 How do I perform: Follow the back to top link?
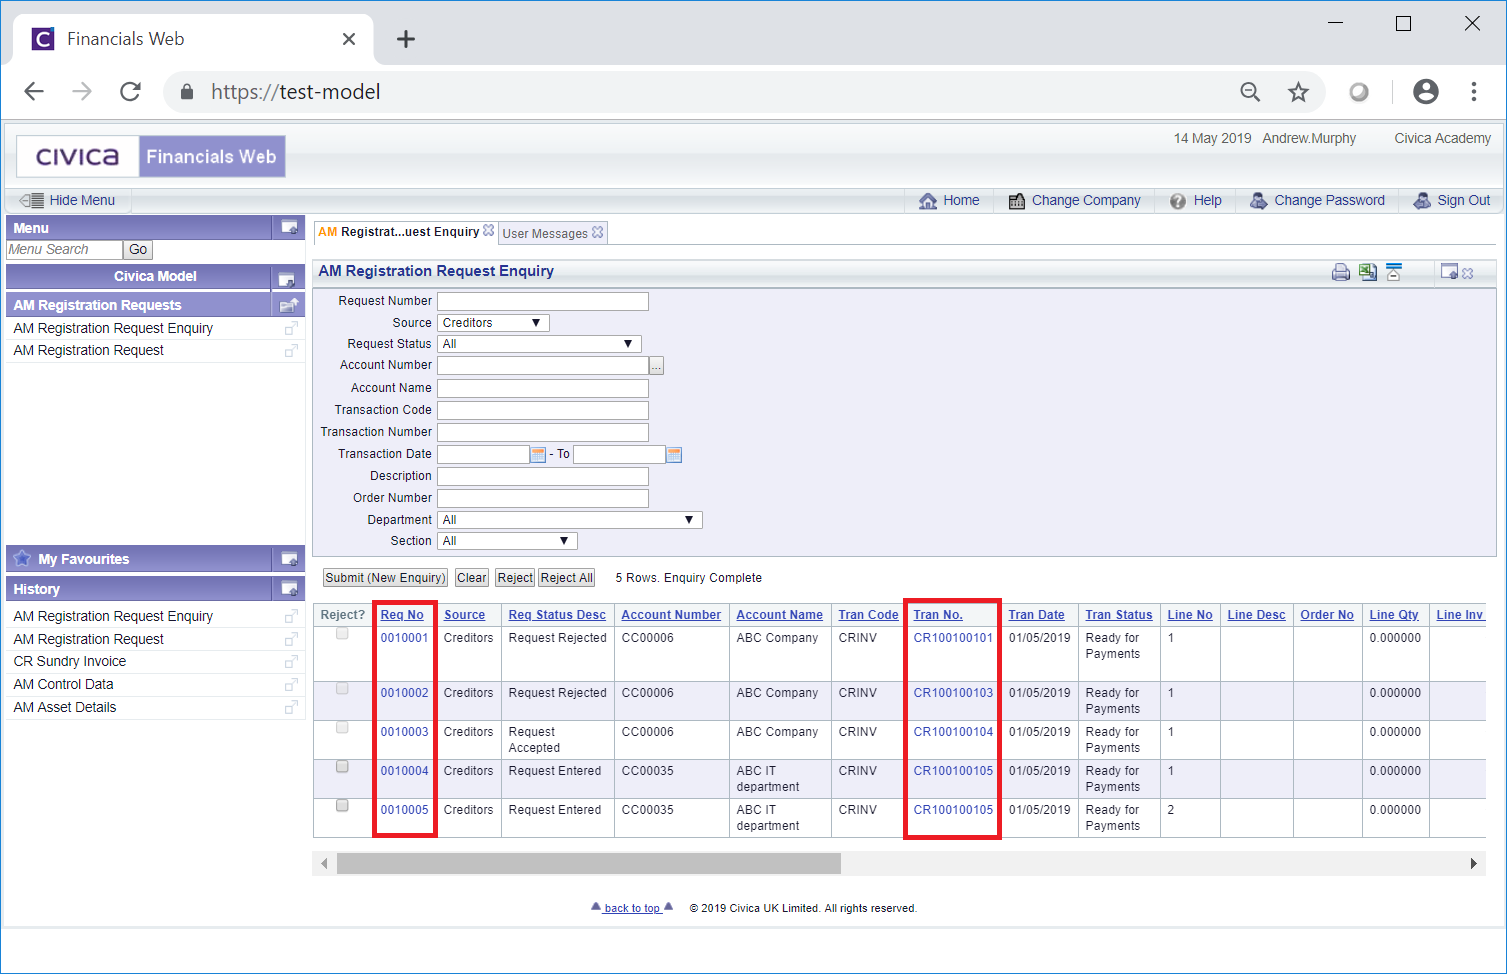click(632, 908)
